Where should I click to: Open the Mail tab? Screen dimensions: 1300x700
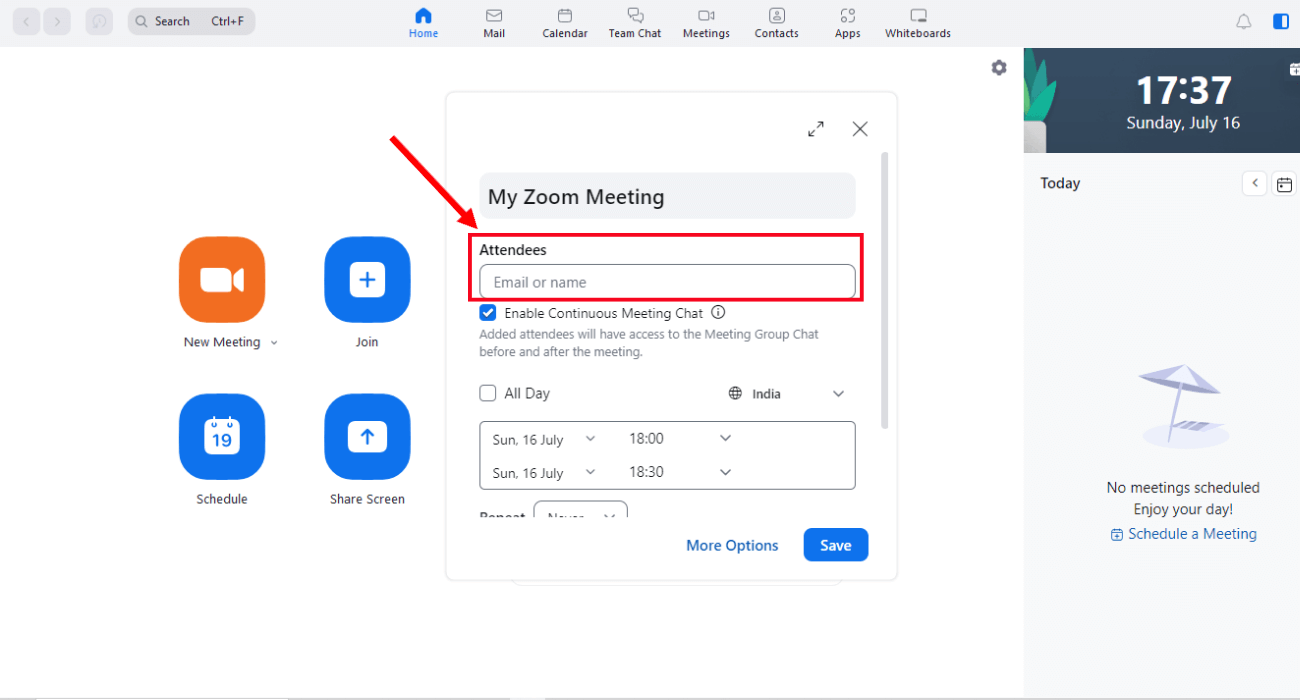[x=494, y=23]
